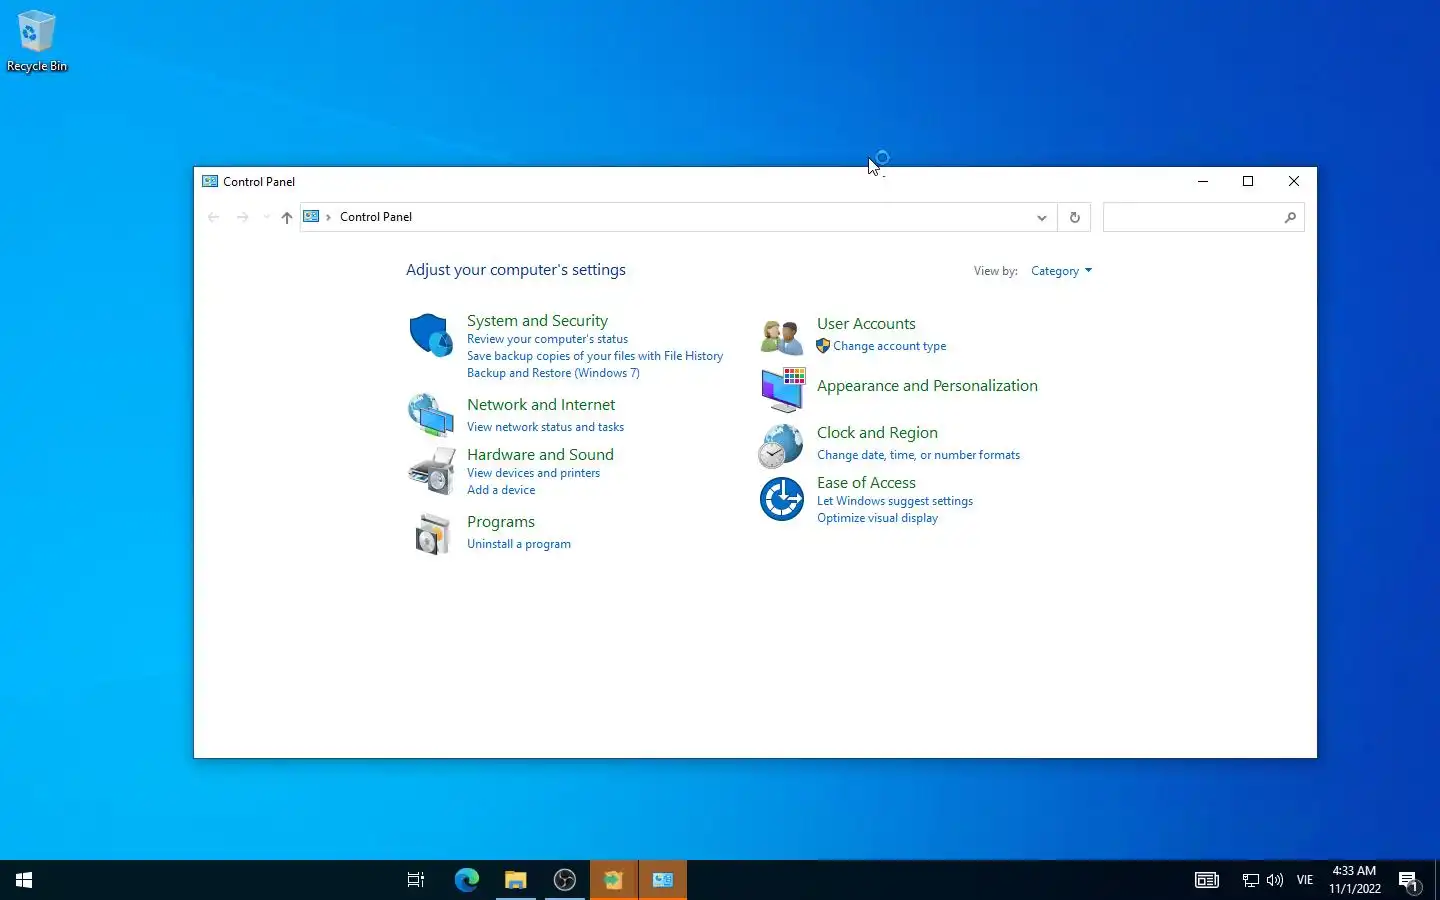Click Let Windows suggest settings
This screenshot has height=900, width=1440.
point(895,501)
